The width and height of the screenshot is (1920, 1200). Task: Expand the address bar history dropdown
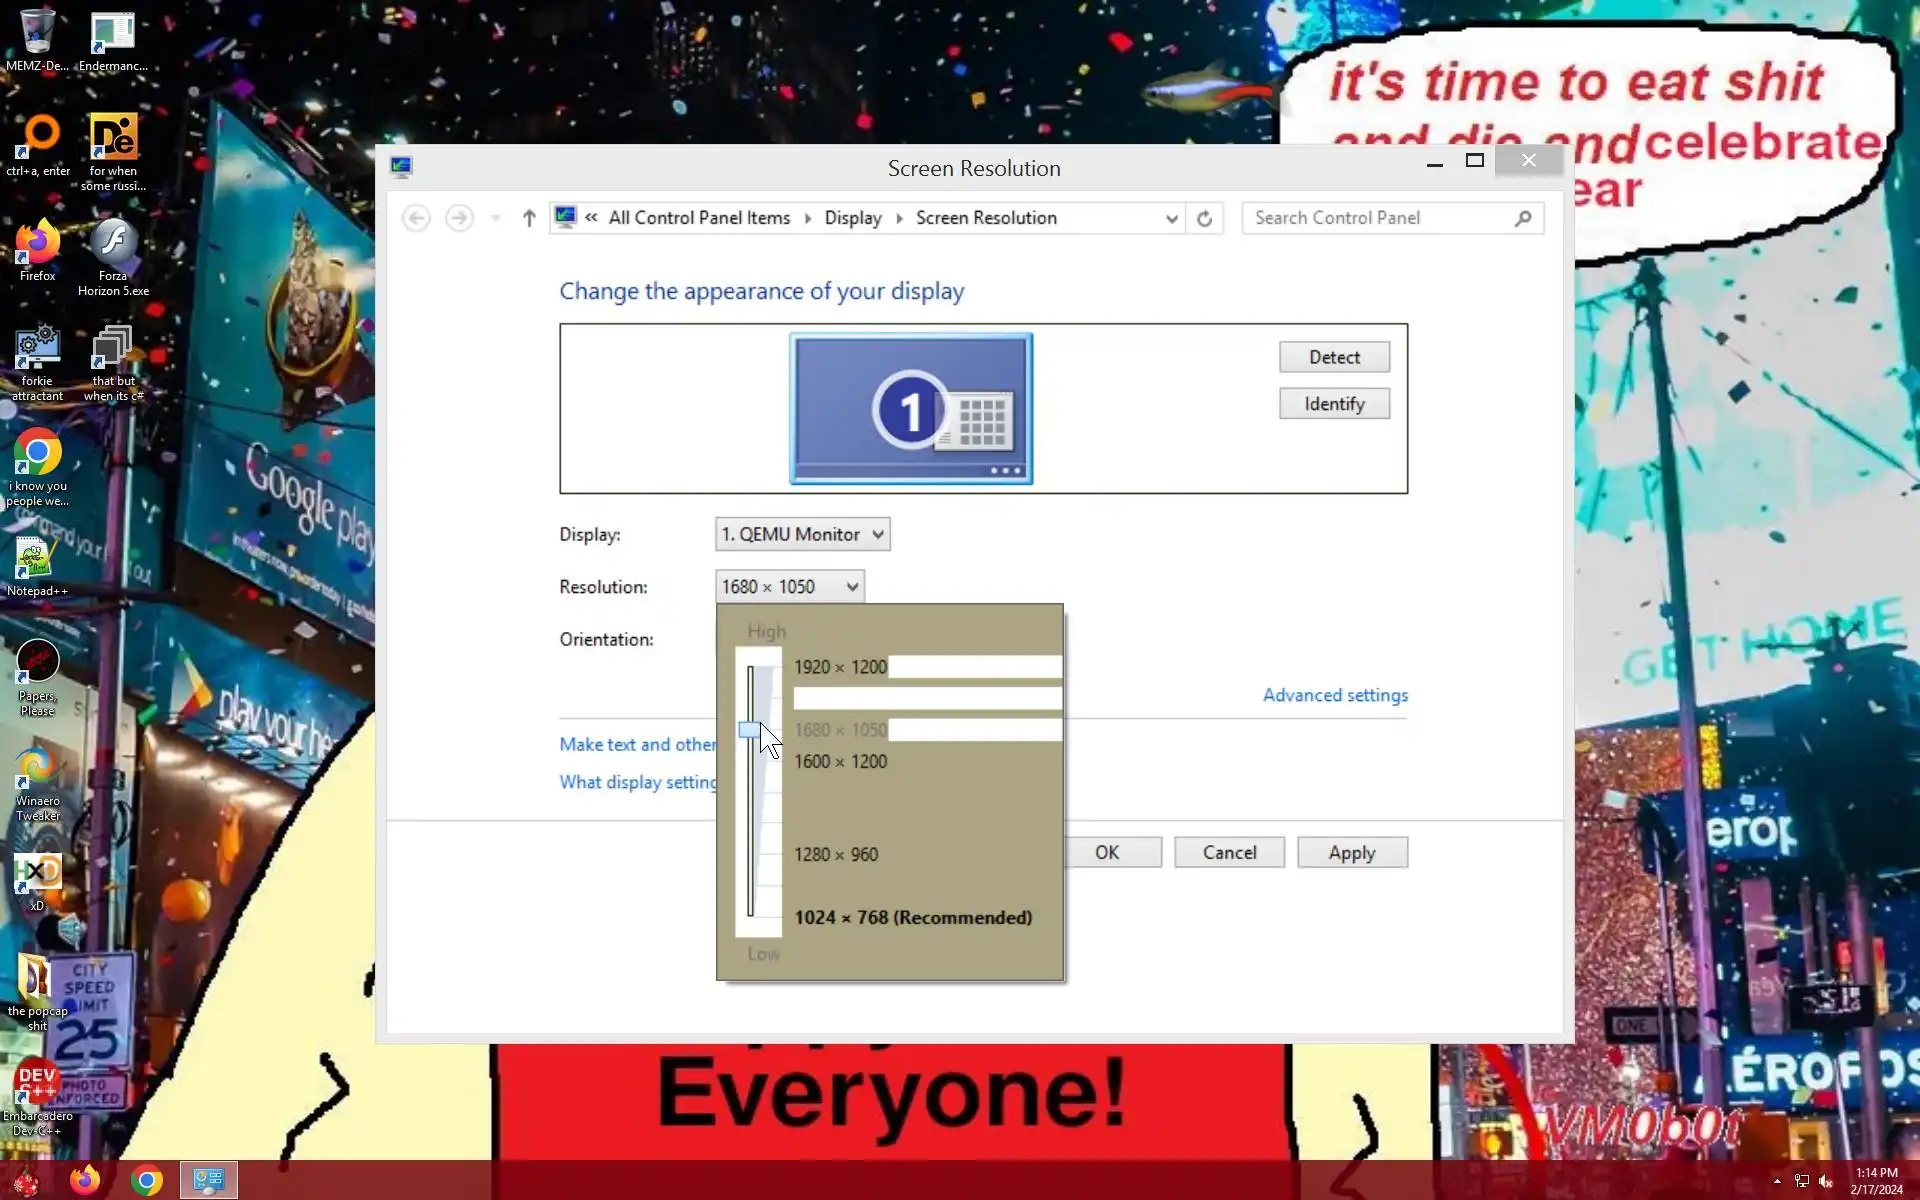(x=1171, y=218)
